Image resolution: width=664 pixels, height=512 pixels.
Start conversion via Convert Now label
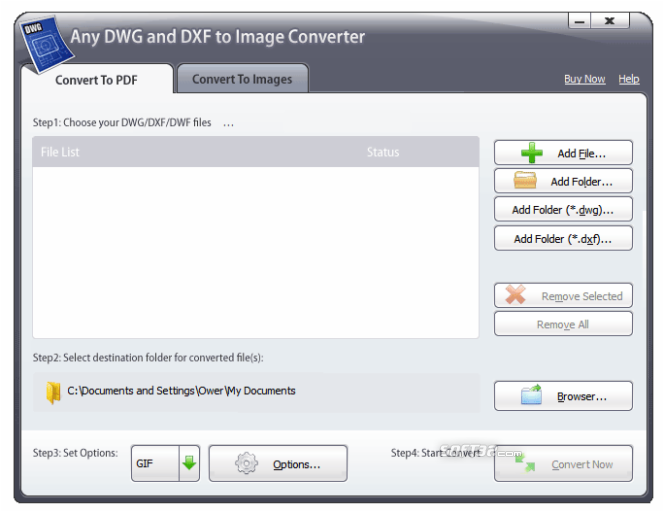[x=582, y=465]
